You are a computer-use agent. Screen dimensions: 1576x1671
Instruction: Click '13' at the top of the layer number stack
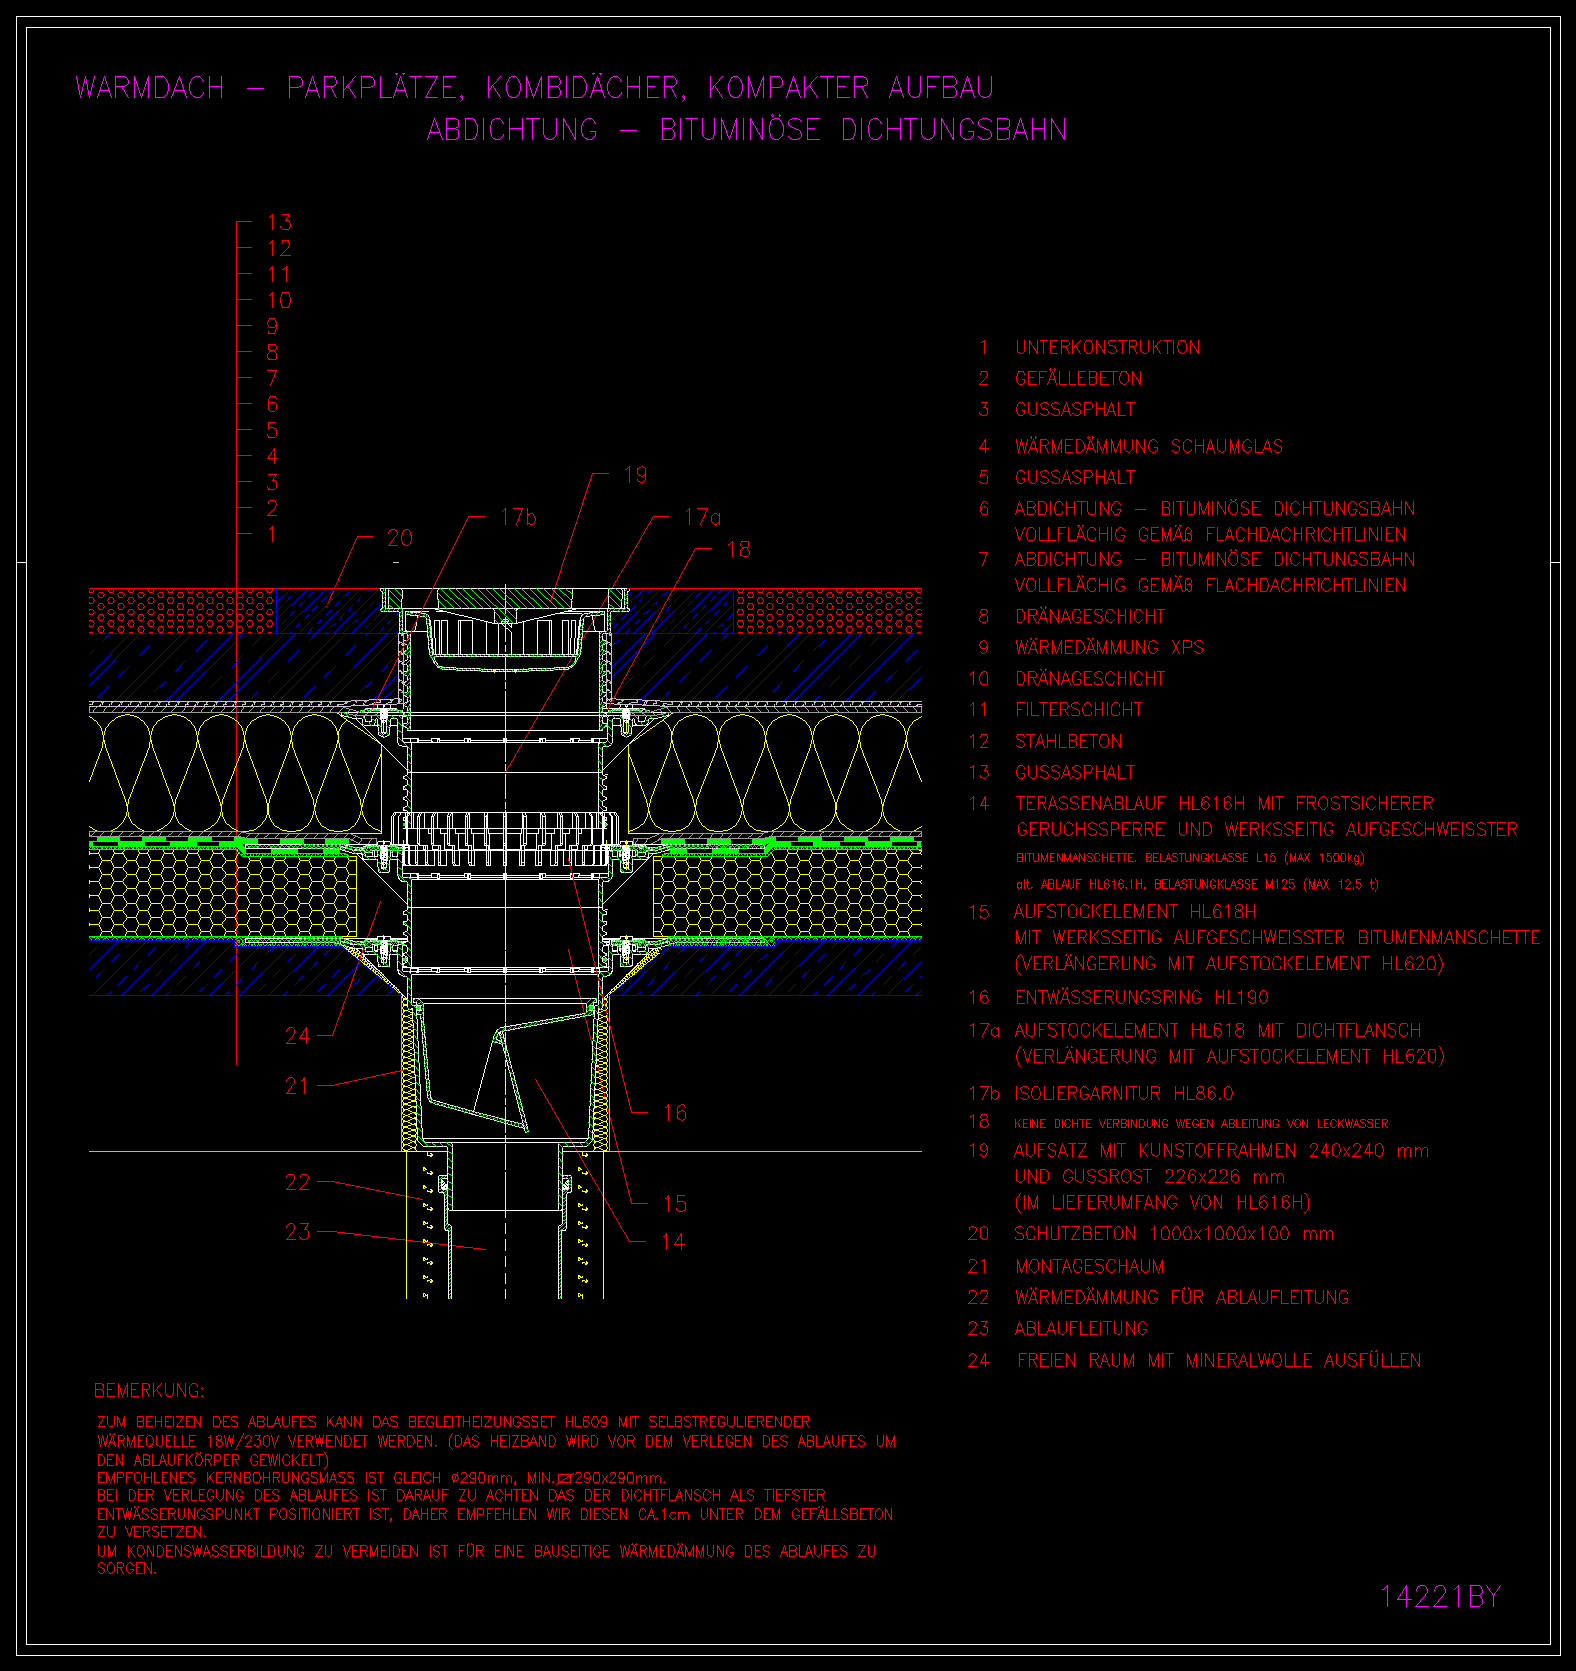pyautogui.click(x=279, y=223)
